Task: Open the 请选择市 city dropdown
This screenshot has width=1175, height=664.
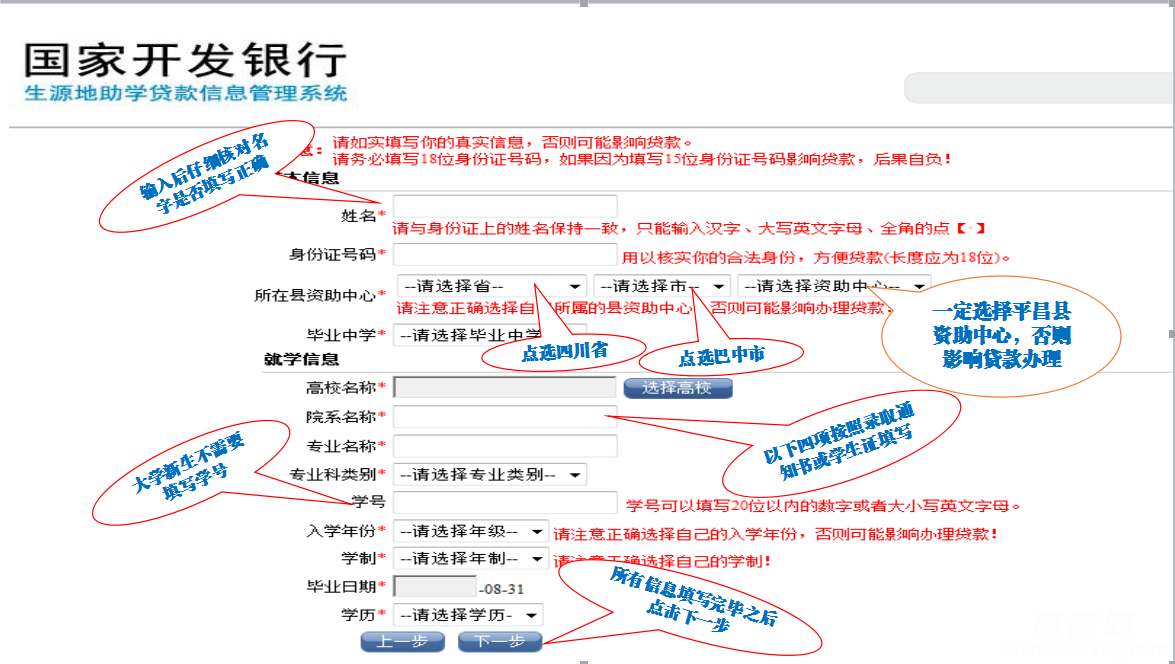Action: click(662, 286)
